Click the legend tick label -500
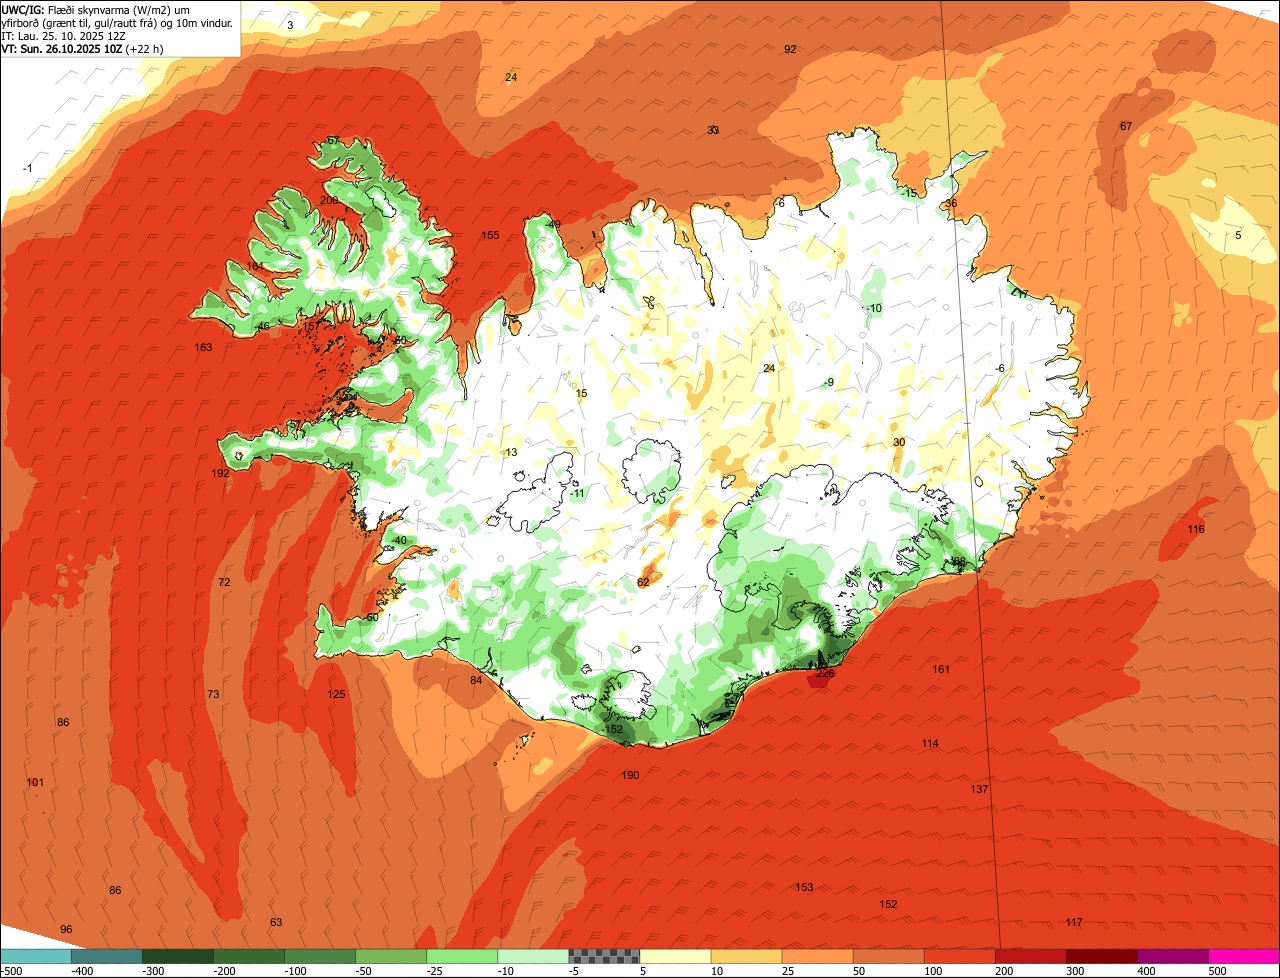The image size is (1280, 978). (12, 971)
